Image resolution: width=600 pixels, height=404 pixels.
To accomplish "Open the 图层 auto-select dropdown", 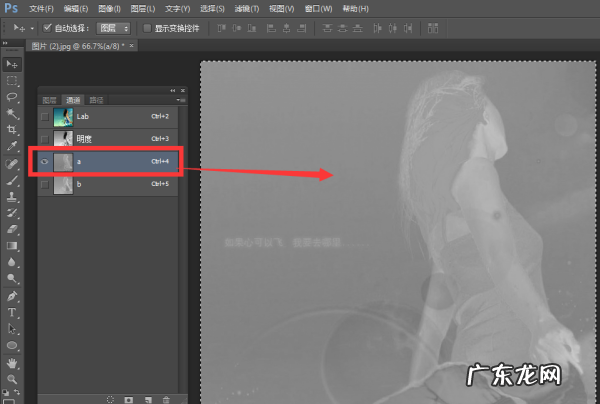I will 111,27.
